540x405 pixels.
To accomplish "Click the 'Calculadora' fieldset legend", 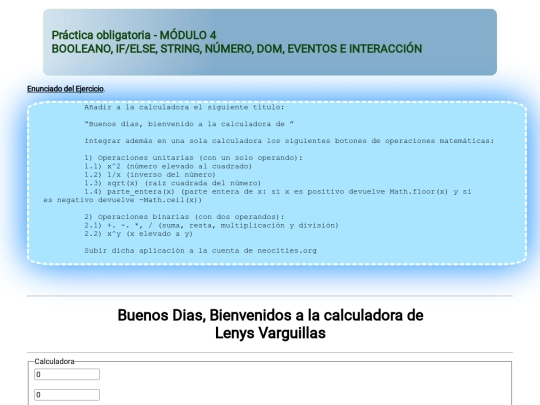I will click(54, 361).
